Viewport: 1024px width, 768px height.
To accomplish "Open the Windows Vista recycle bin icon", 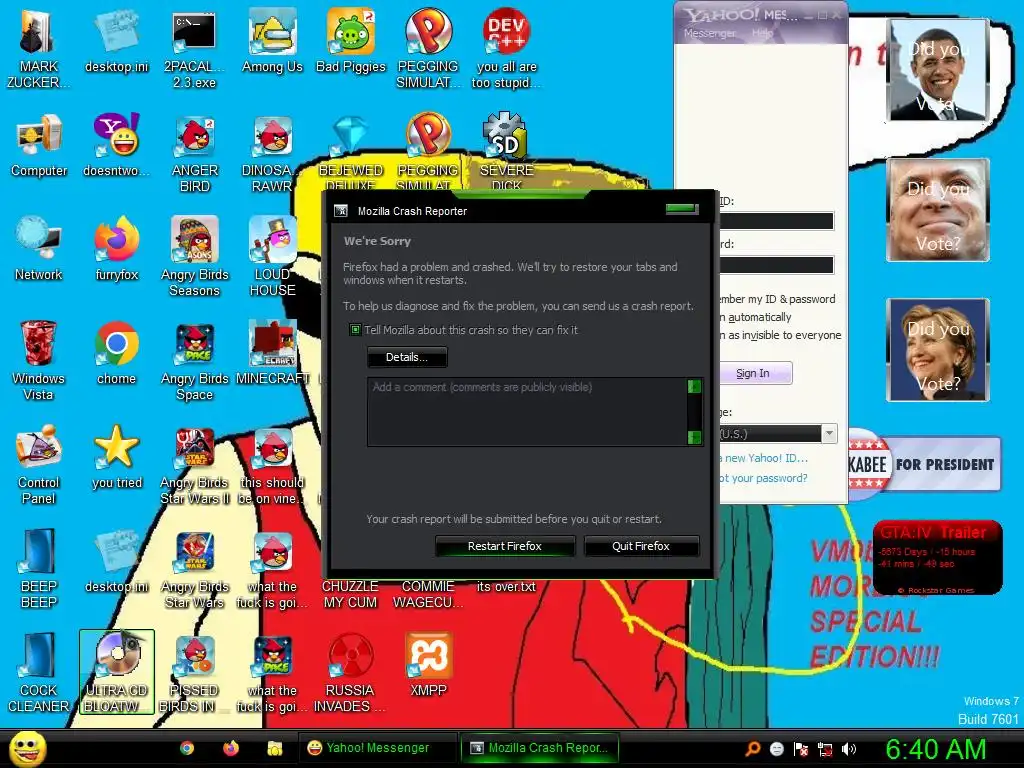I will 39,360.
